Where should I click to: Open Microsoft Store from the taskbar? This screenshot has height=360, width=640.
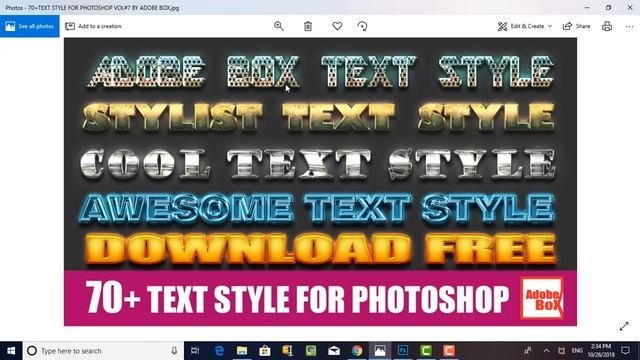(265, 351)
